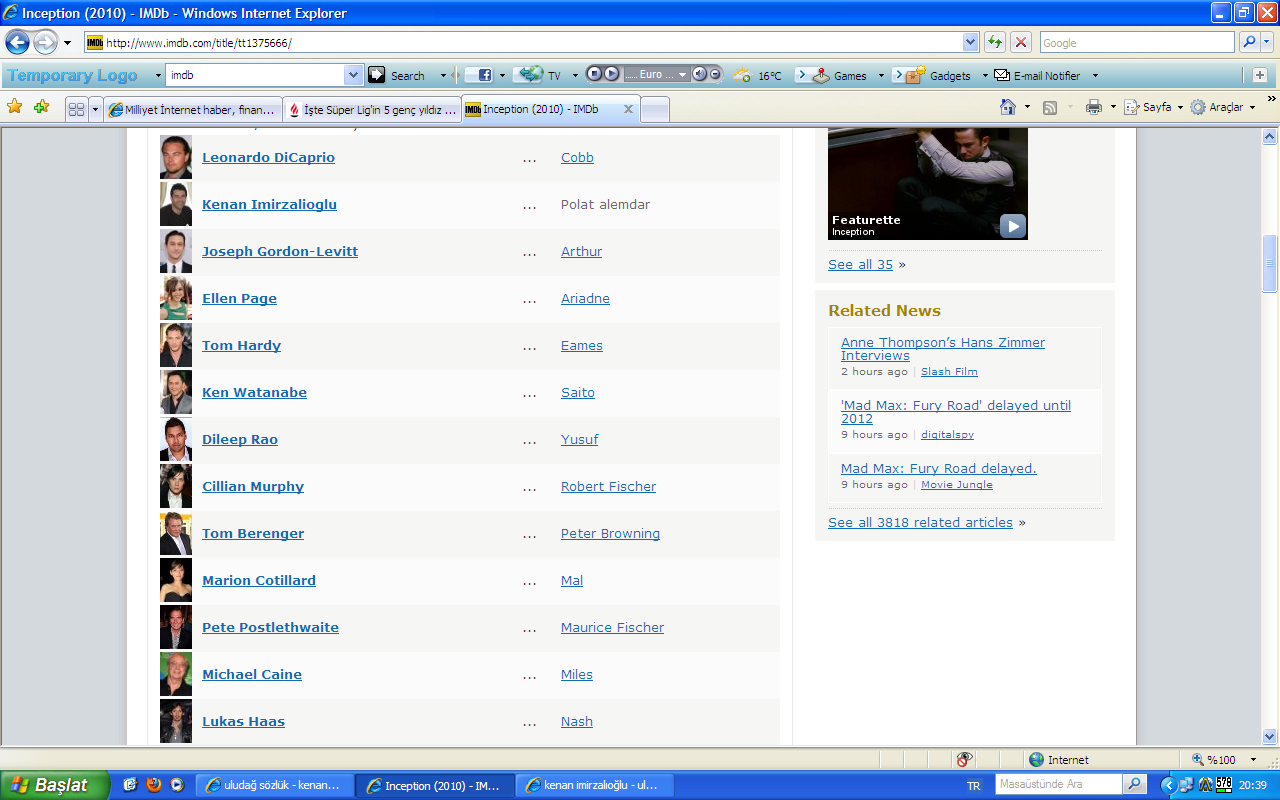This screenshot has width=1280, height=800.
Task: Launch Internet Explorer from Quick Launch
Action: click(x=130, y=785)
